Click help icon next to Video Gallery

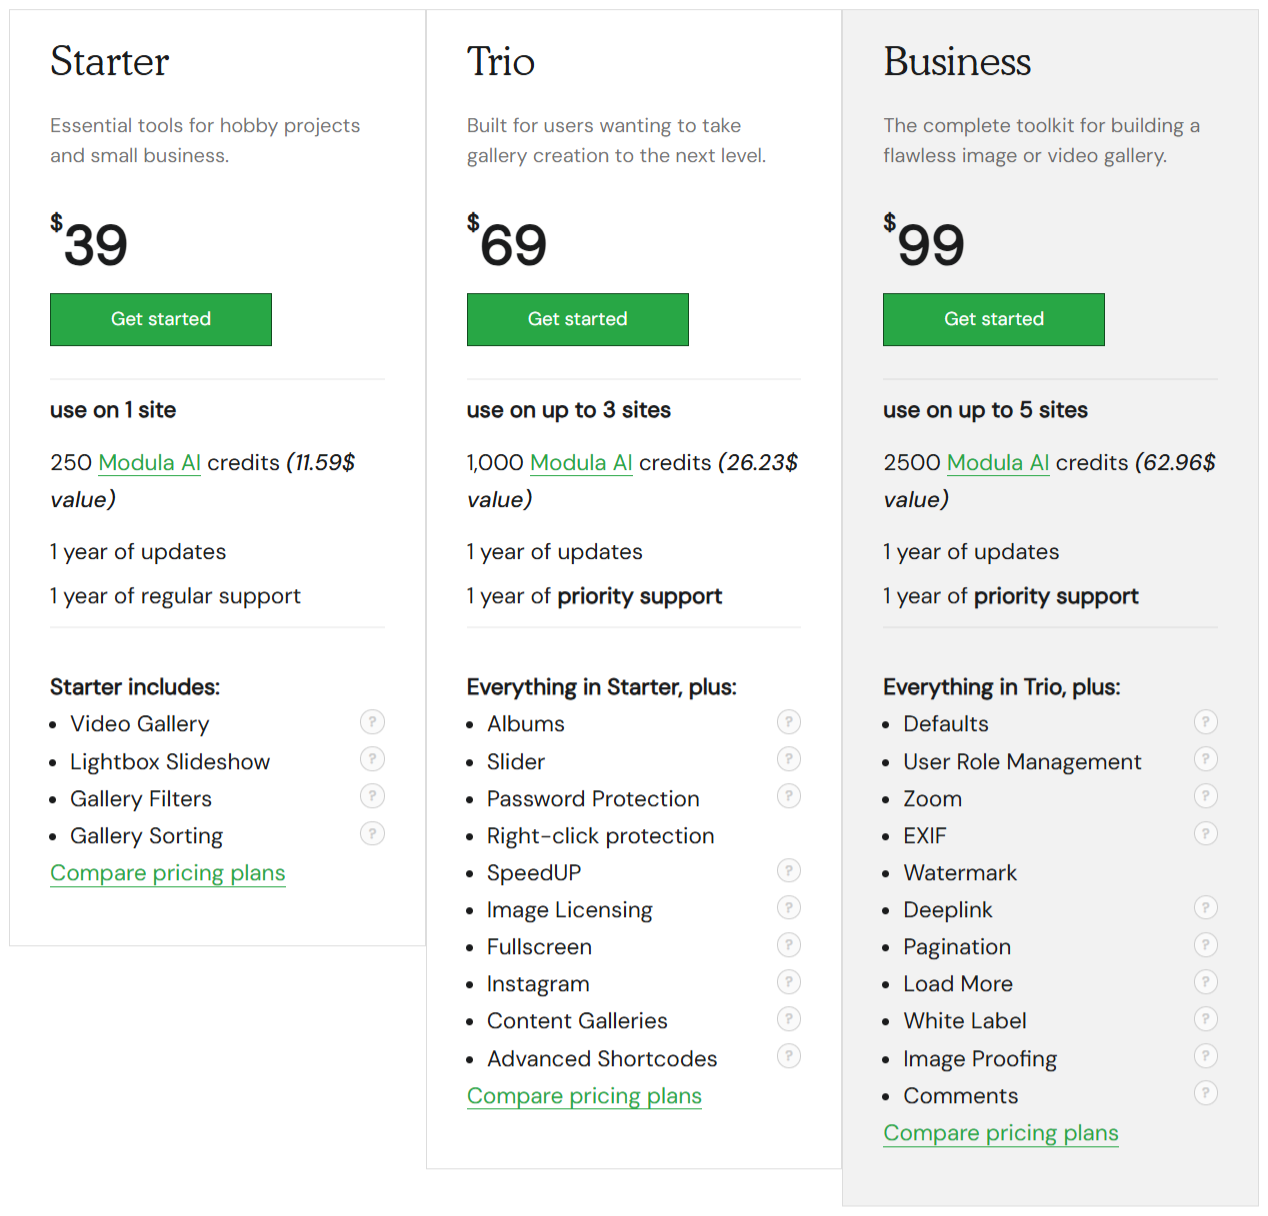click(372, 722)
